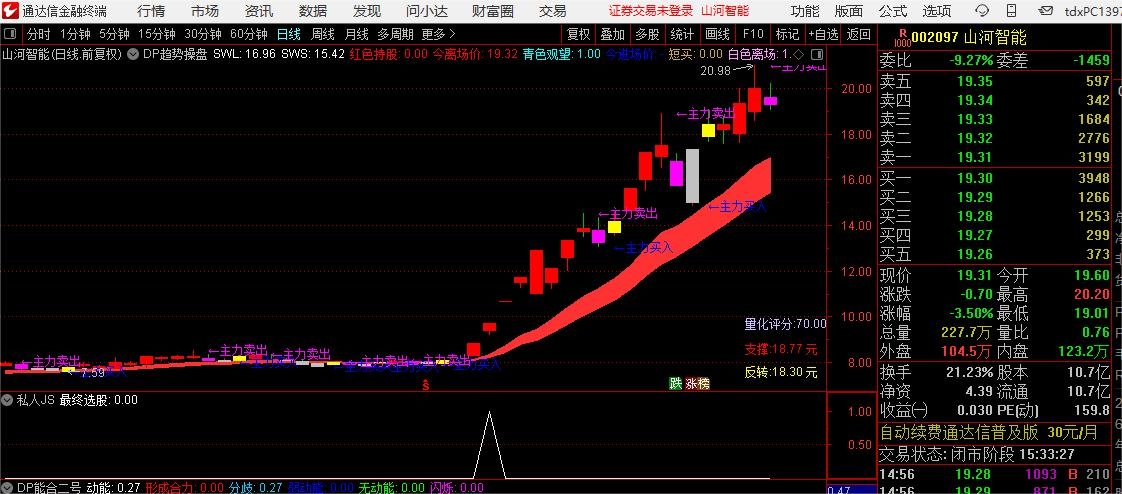Click the 002097 山河智能 stock header
Viewport: 1122px width, 494px height.
pos(970,37)
